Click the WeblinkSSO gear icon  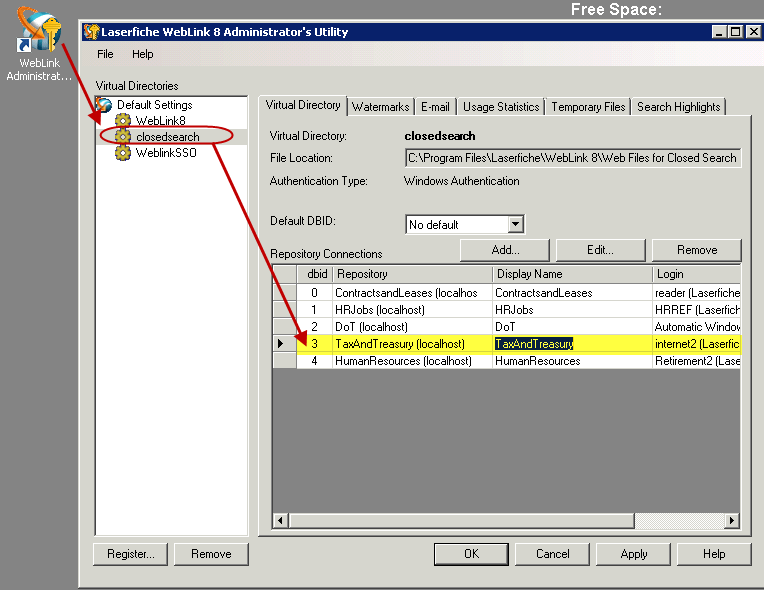coord(123,152)
